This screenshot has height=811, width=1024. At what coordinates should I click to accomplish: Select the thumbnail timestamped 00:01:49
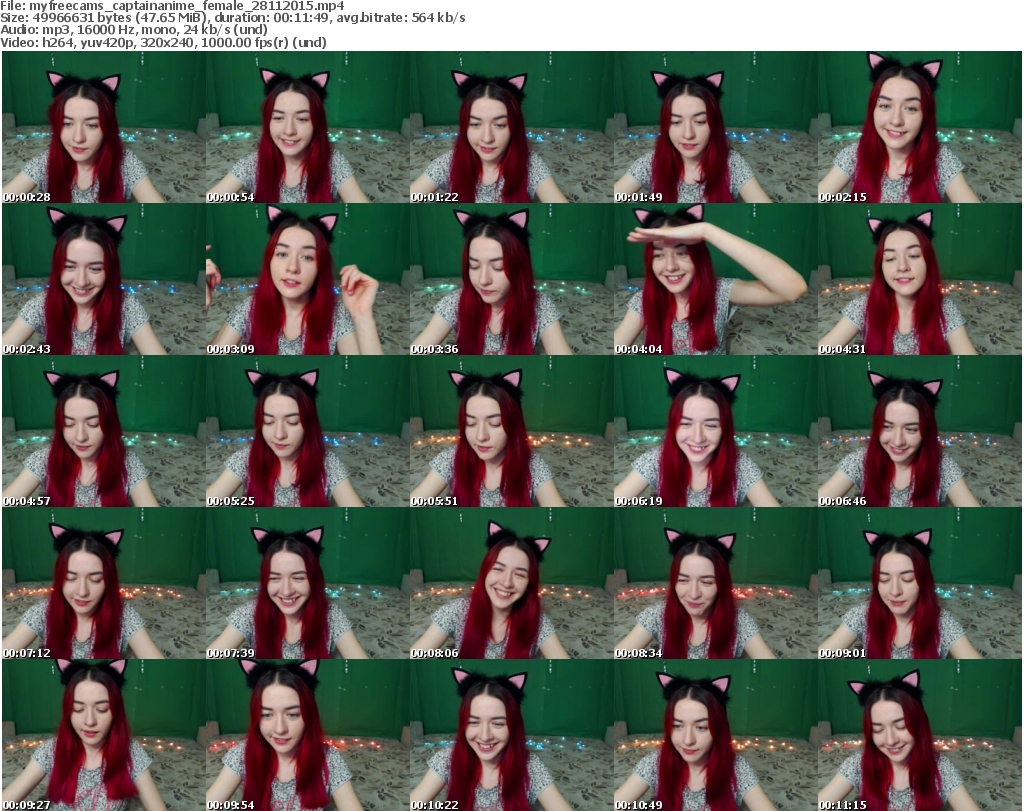pos(715,127)
